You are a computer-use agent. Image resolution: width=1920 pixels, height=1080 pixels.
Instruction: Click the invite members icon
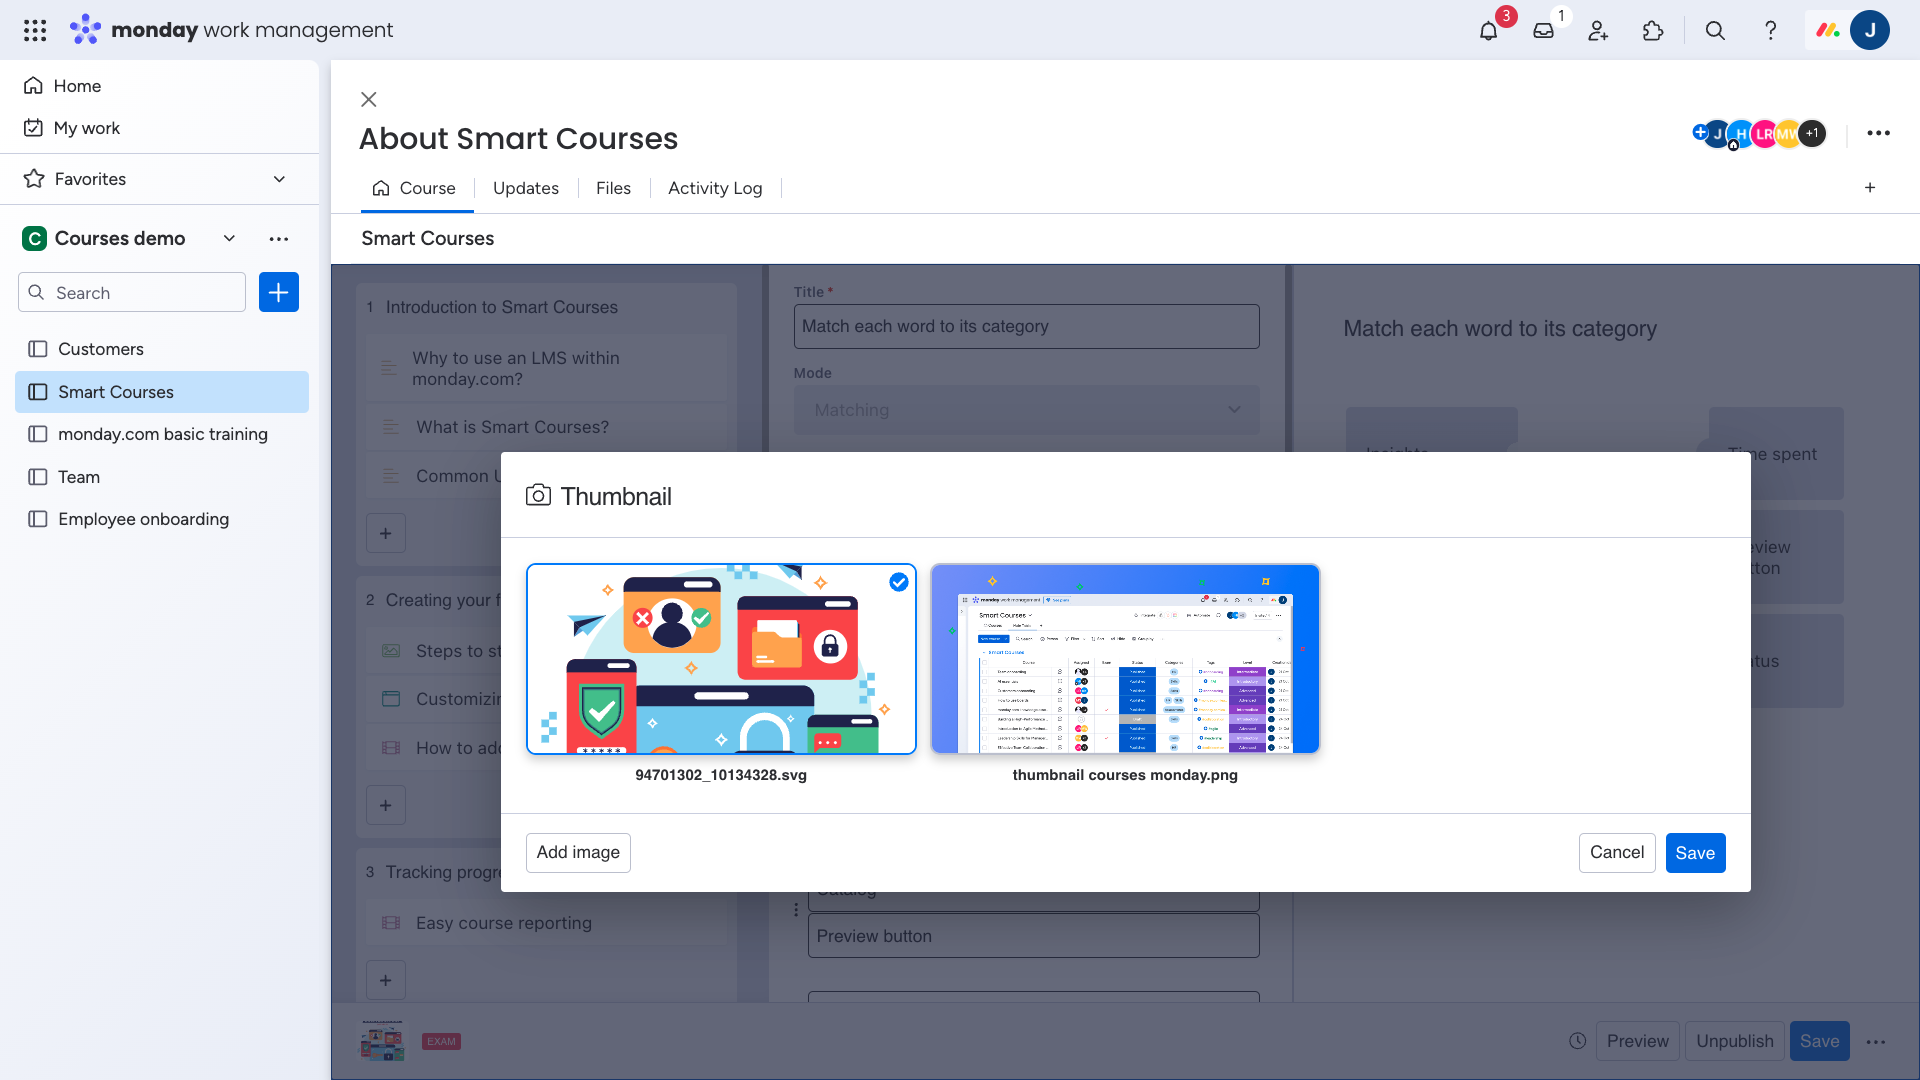[1598, 31]
